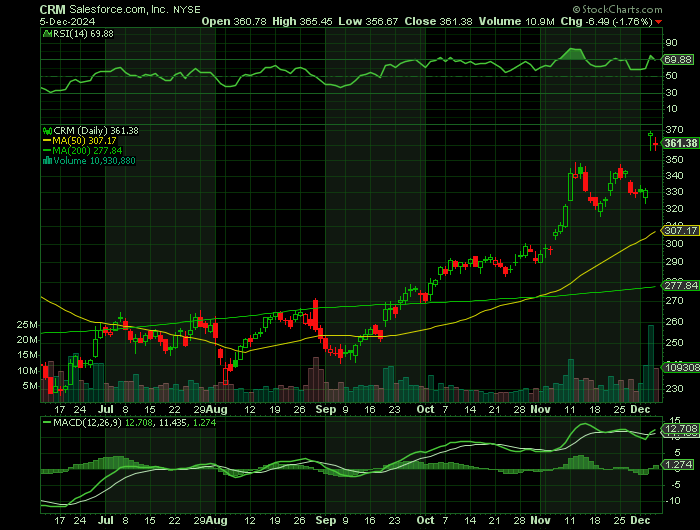Click the Sep label on price chart axis
700x530 pixels.
pyautogui.click(x=325, y=409)
